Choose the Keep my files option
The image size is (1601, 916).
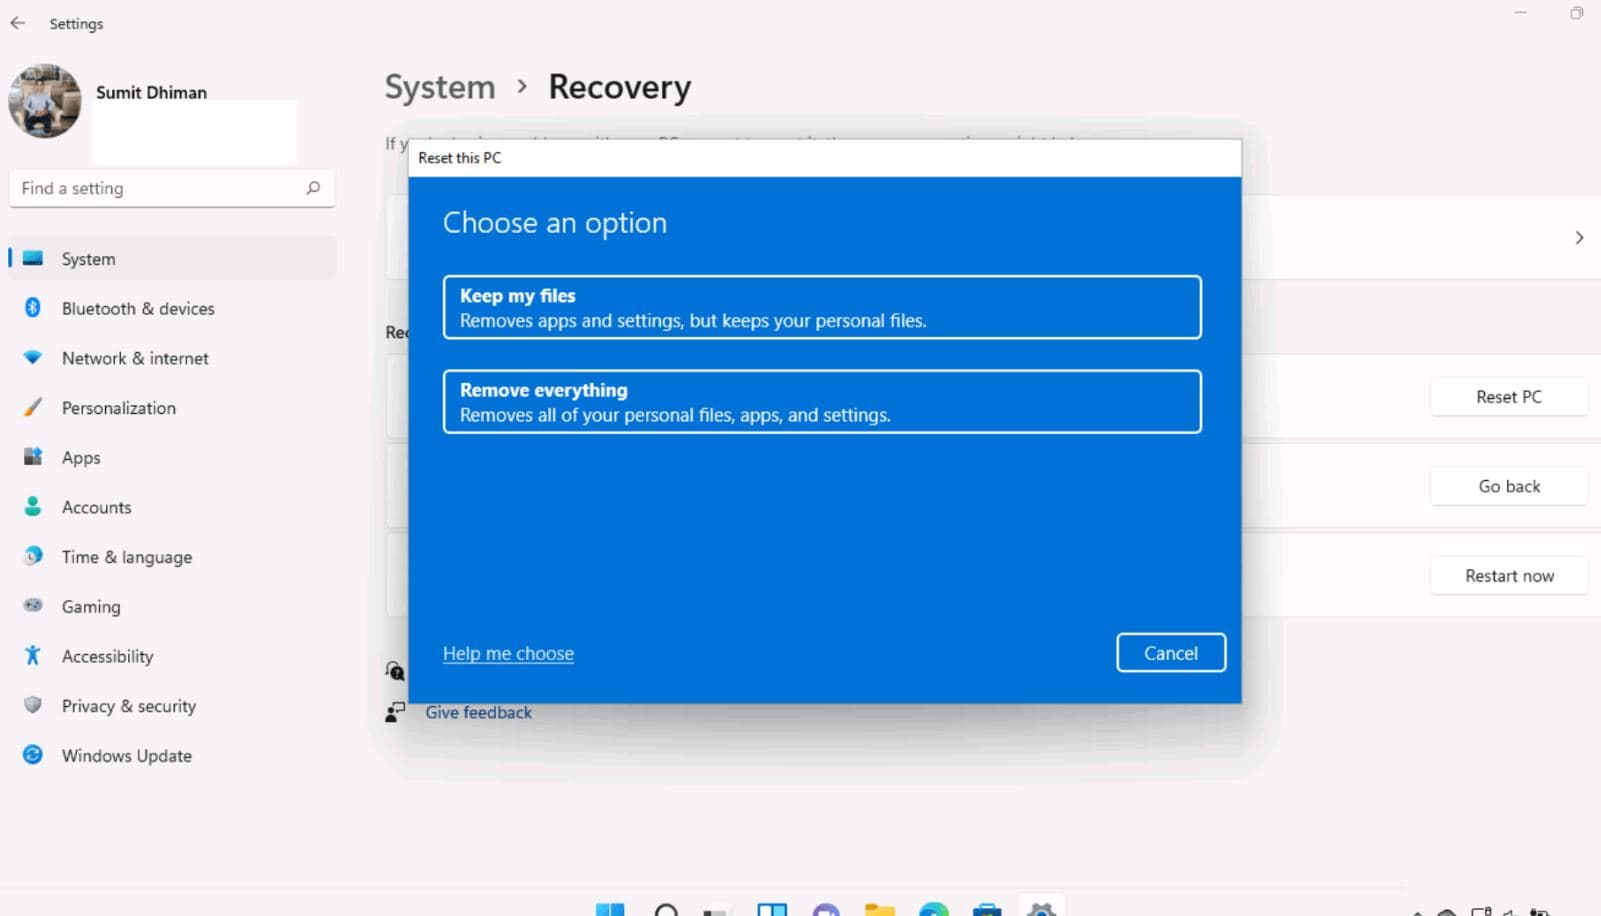pos(821,307)
